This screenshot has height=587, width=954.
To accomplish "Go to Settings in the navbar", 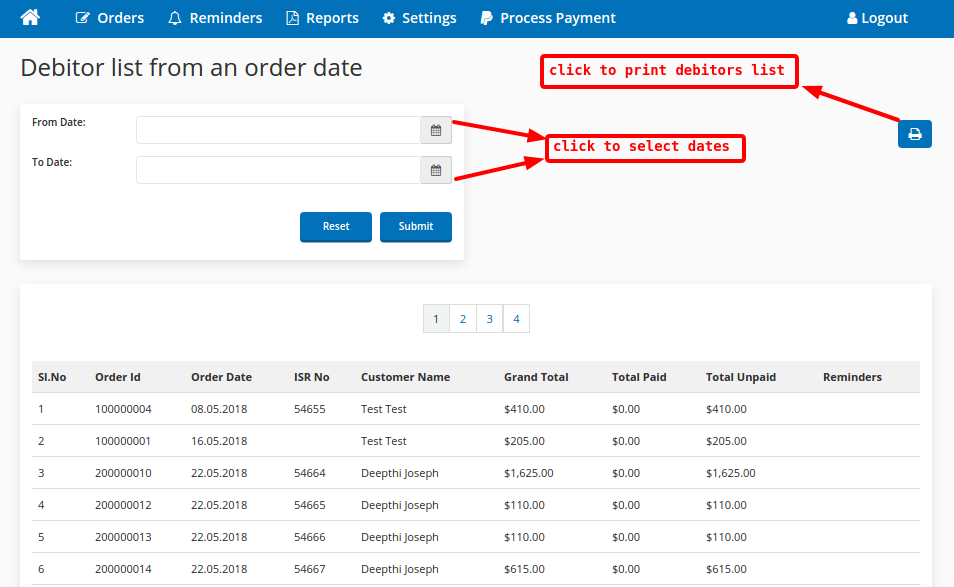I will click(419, 18).
